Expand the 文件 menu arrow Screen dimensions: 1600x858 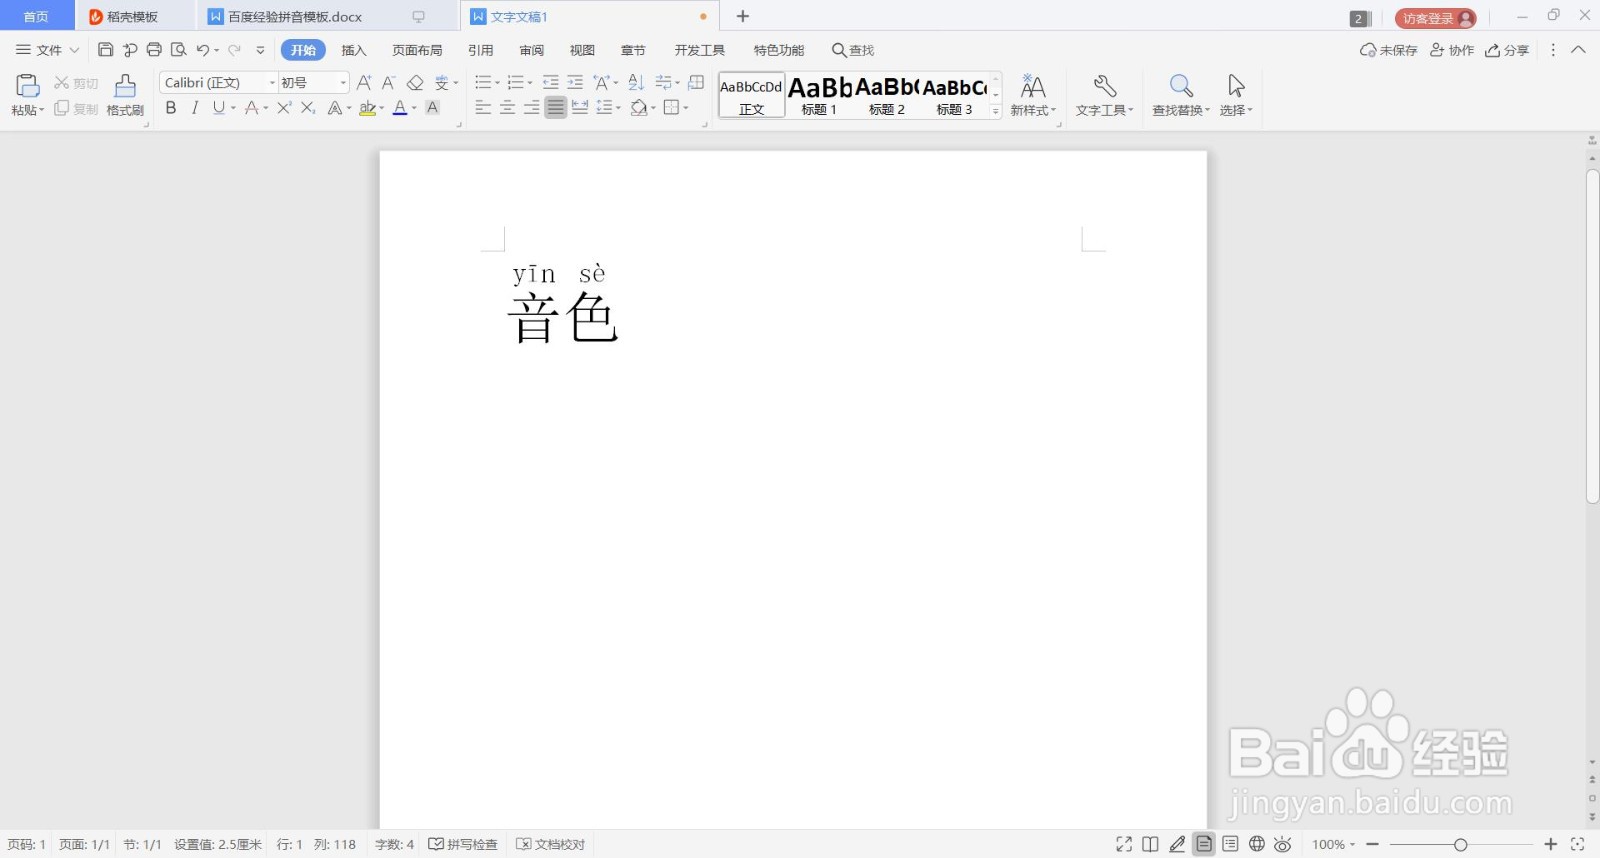(x=74, y=50)
